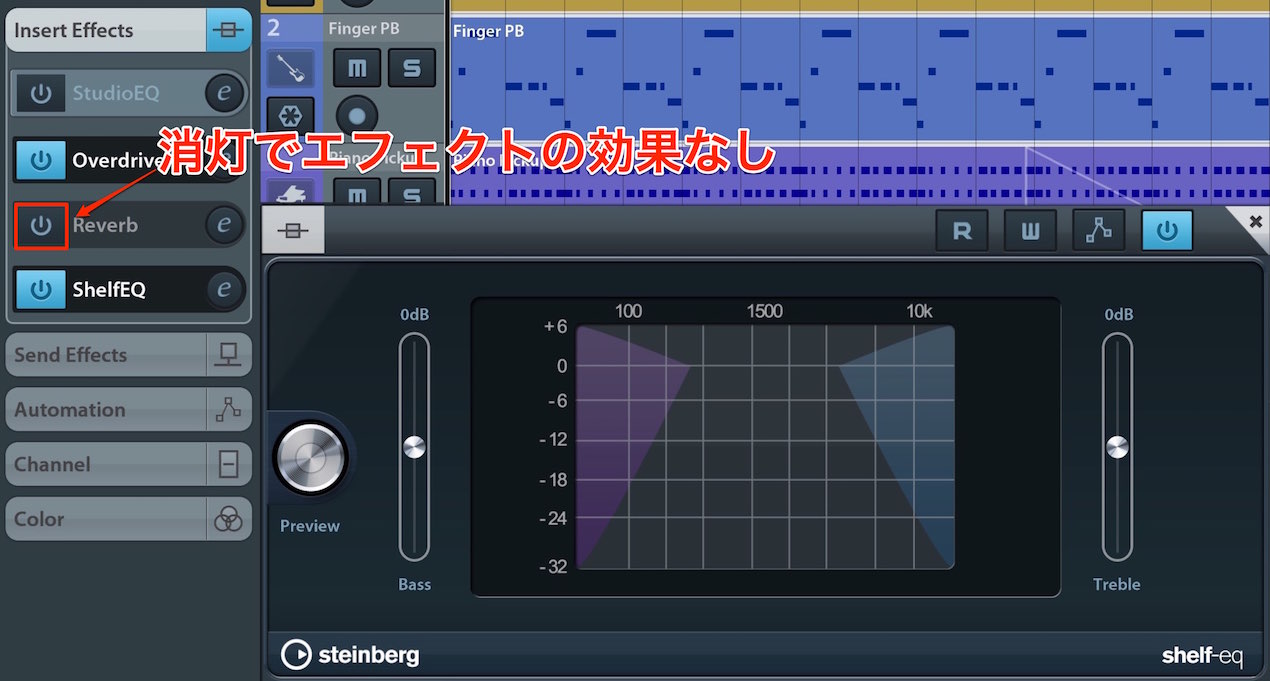Open the Color tab
This screenshot has height=681, width=1270.
128,520
